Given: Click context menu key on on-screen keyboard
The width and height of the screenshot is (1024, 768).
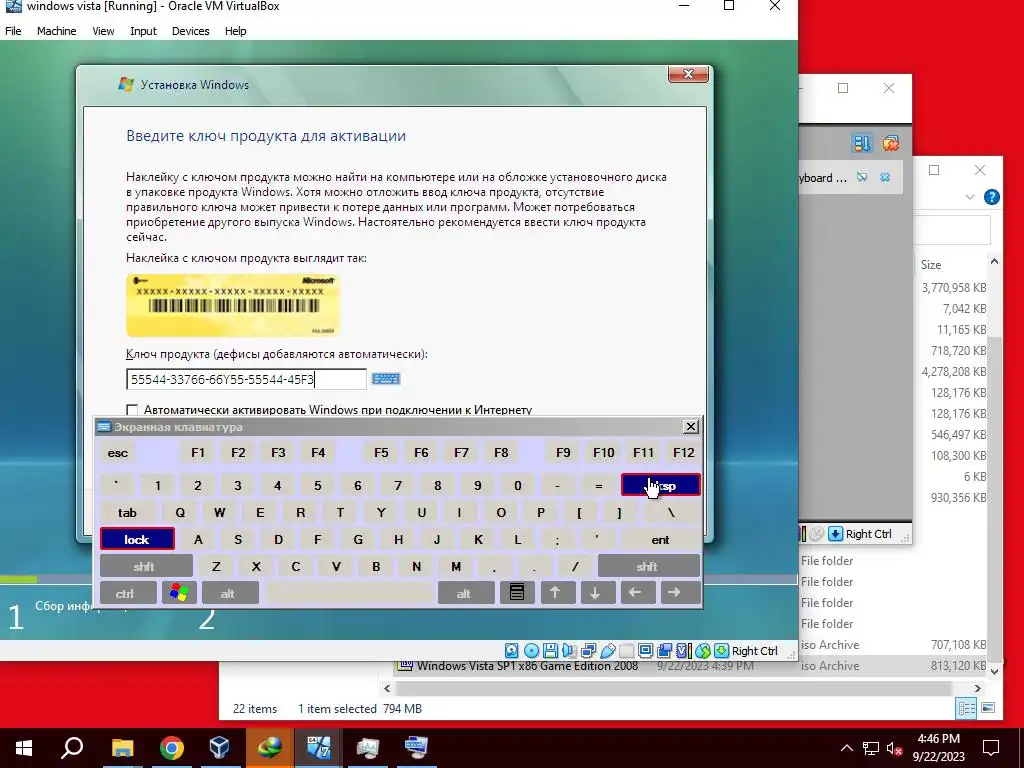Looking at the screenshot, I should (517, 593).
